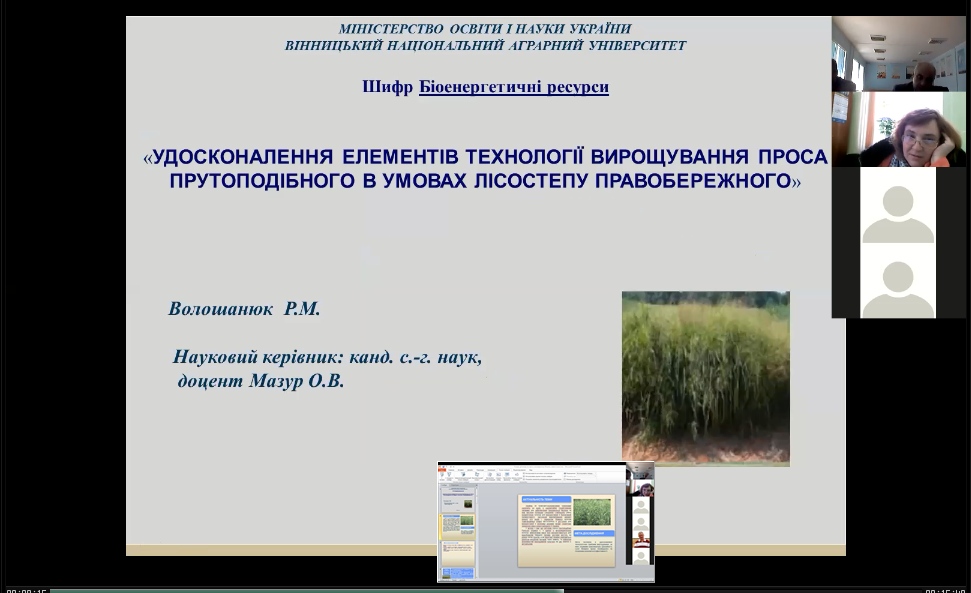Viewport: 971px width, 593px height.
Task: Click "ВІННИЦЬКИЙ НАЦІОНАЛЬНИЙ АГРАРНИЙ УНІВЕРСИТЕТ" heading
Action: (x=486, y=45)
